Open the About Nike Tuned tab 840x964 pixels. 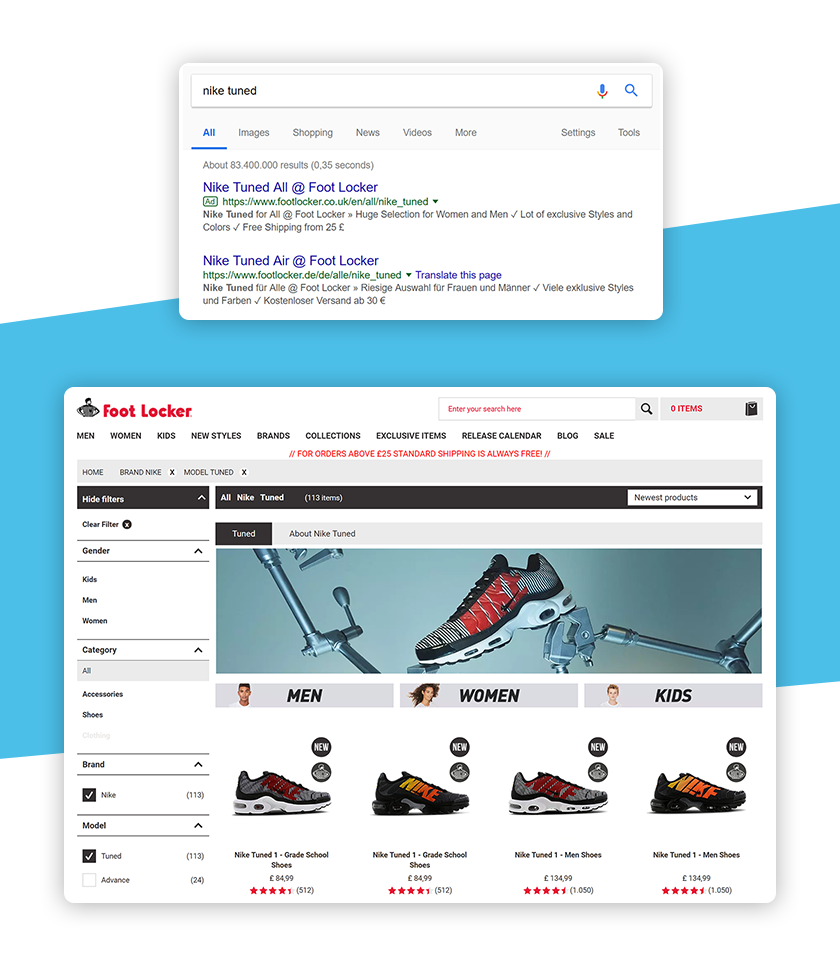pos(322,534)
